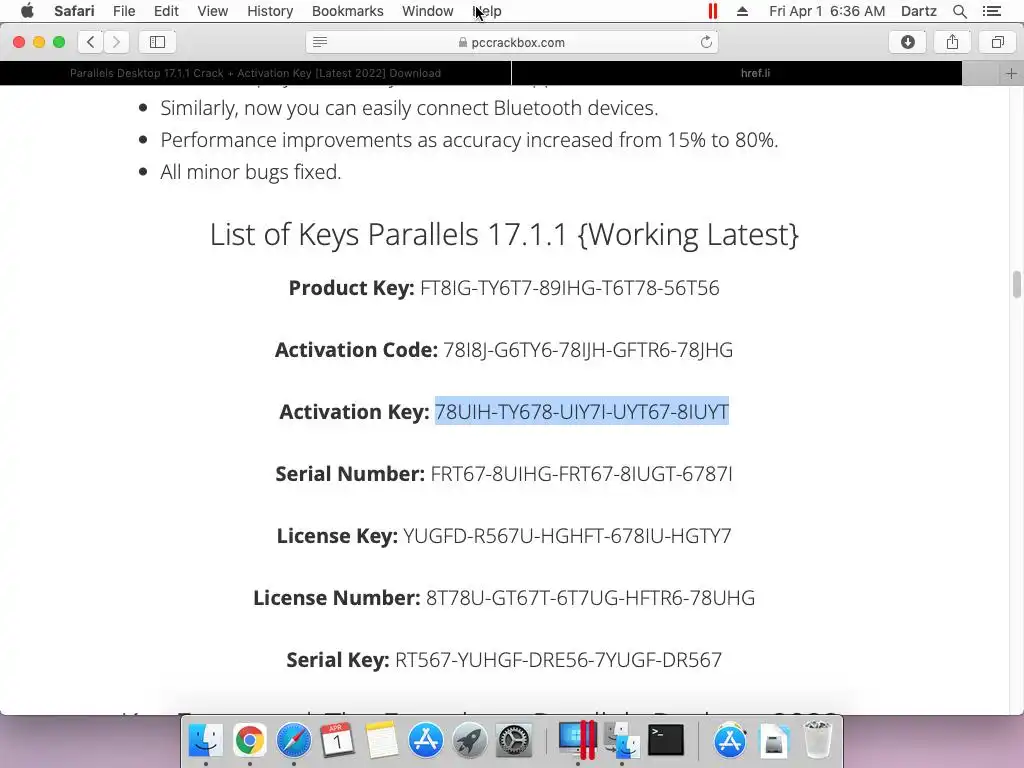1024x768 pixels.
Task: Open the Bookmarks menu
Action: pyautogui.click(x=347, y=11)
